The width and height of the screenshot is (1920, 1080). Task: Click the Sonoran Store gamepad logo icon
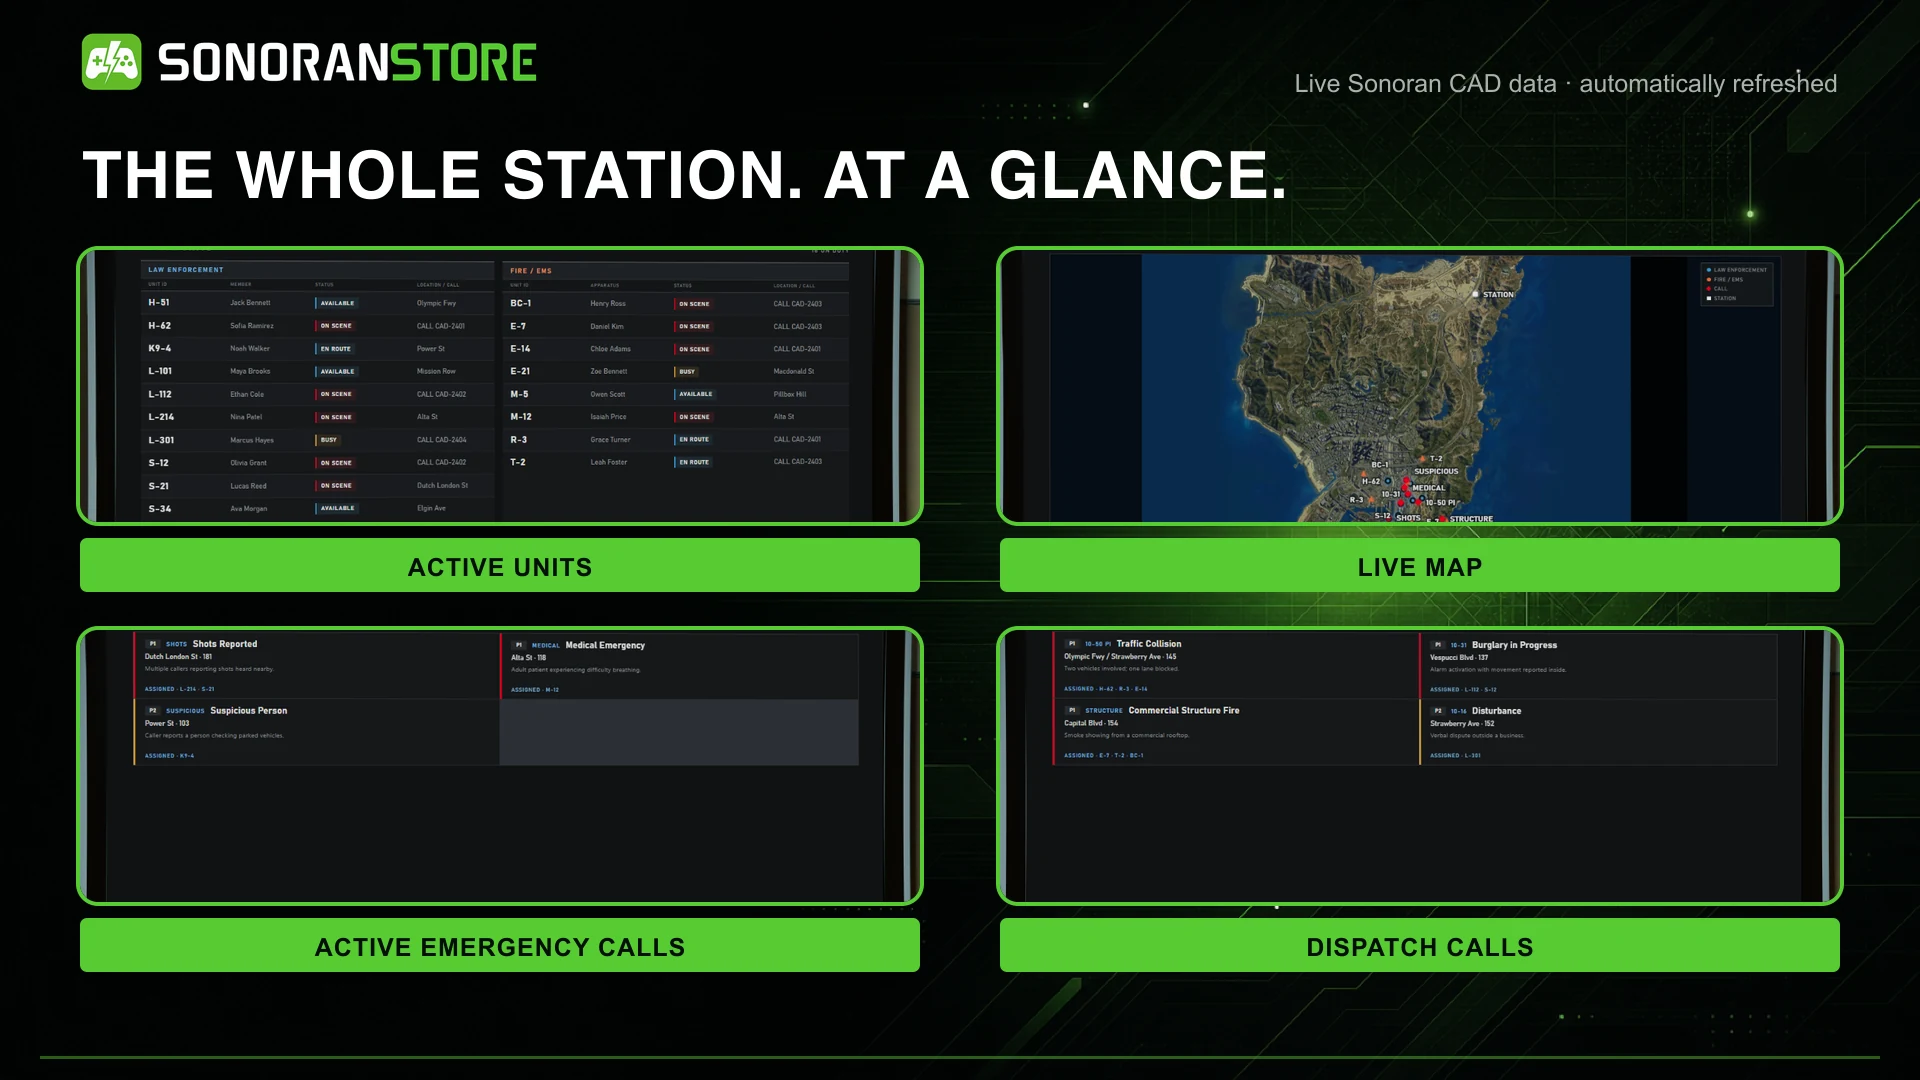point(111,62)
